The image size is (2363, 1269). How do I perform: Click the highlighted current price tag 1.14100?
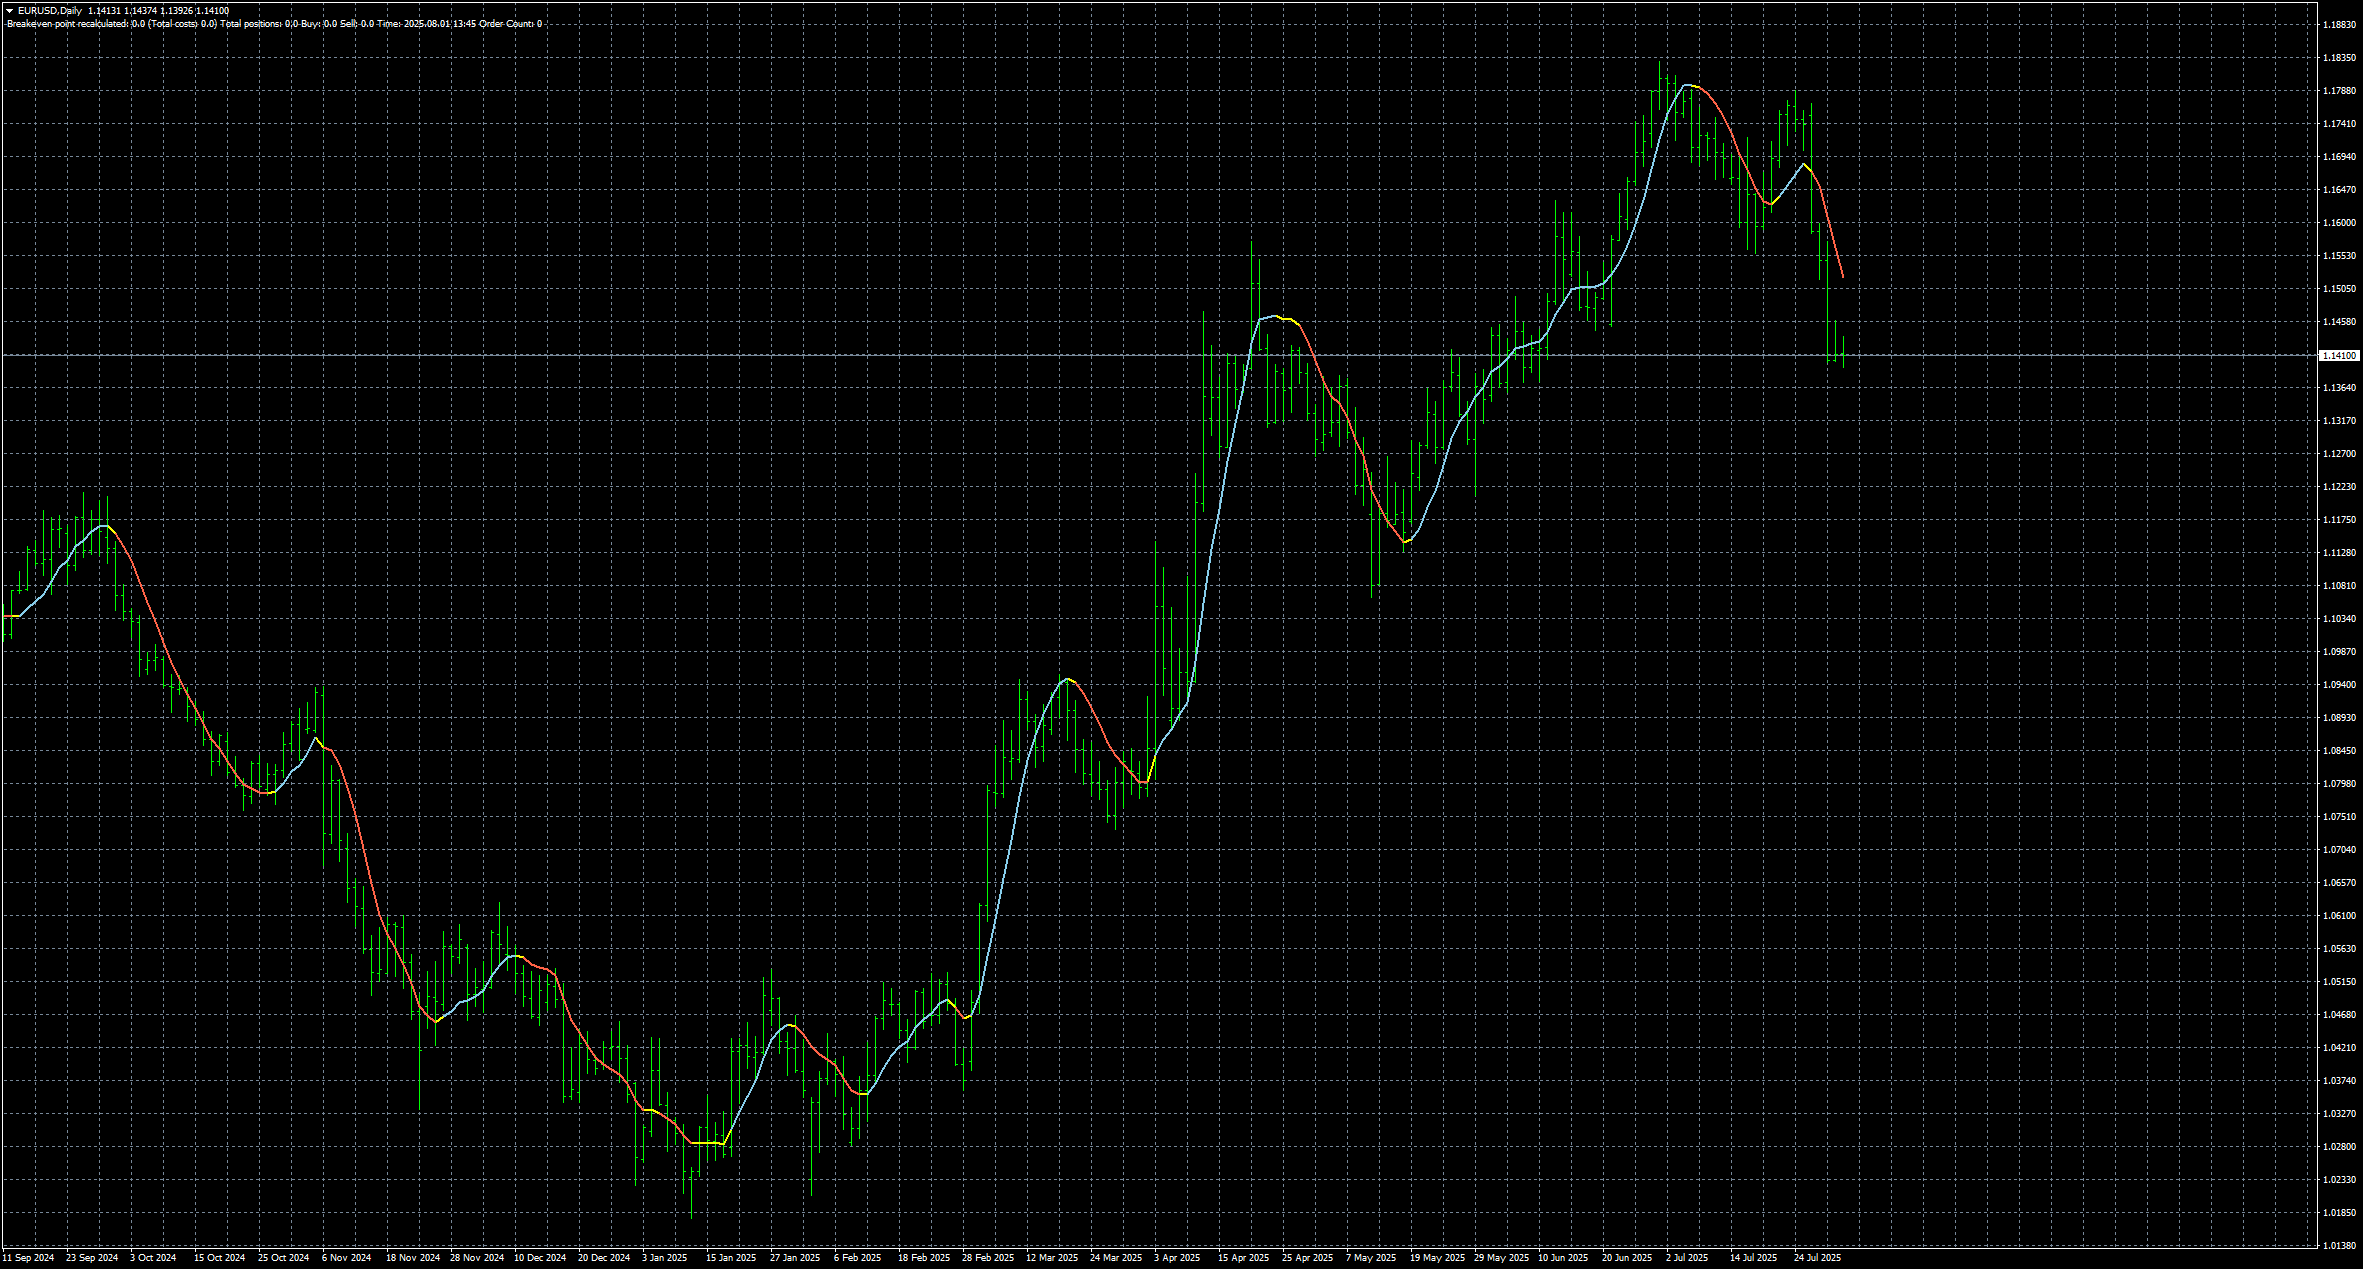(2339, 355)
